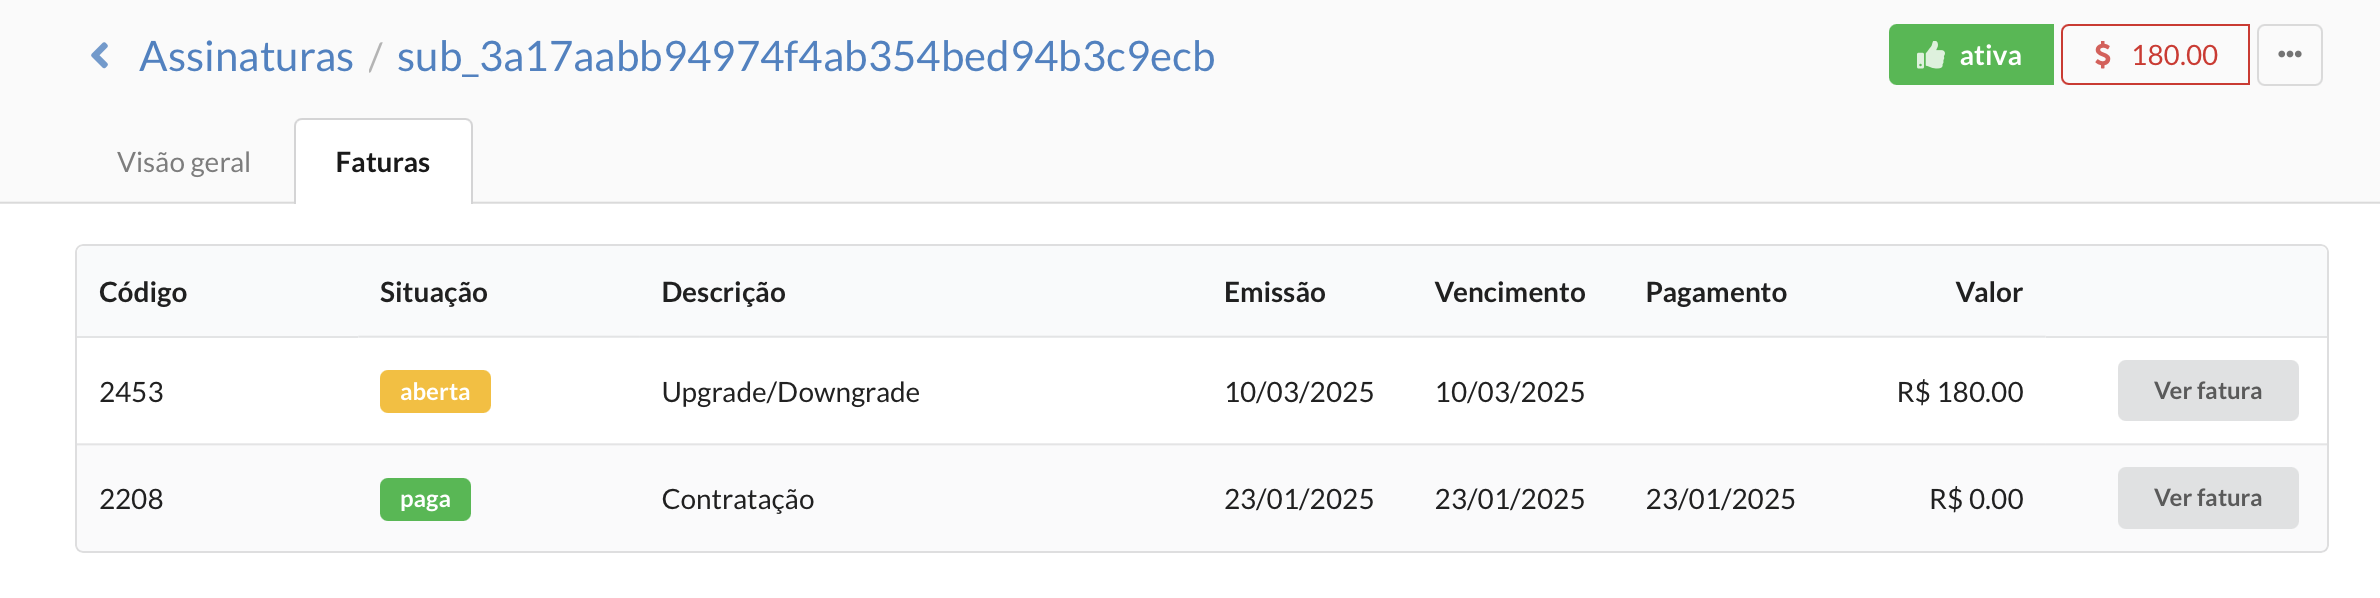Click the green ativa status button
The width and height of the screenshot is (2380, 598).
pos(1971,55)
